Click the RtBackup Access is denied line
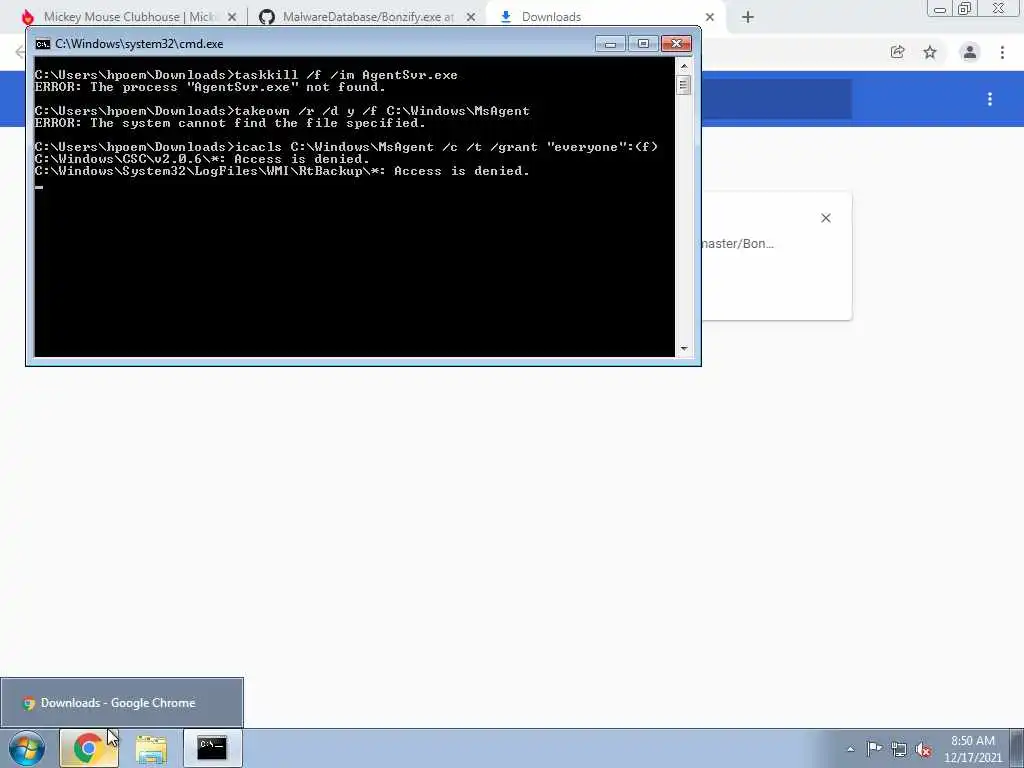Screen dimensions: 1024x768 pyautogui.click(x=282, y=171)
